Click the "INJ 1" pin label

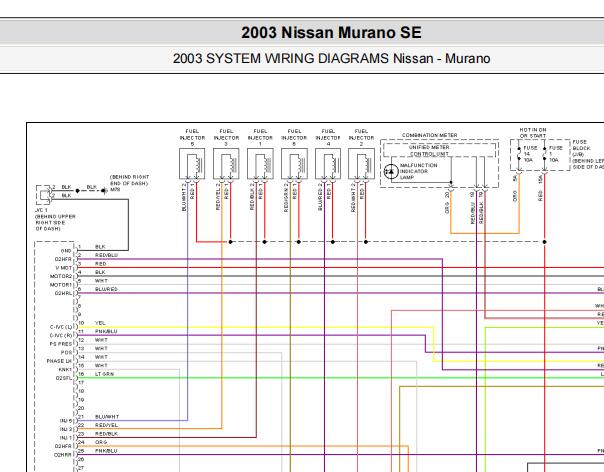[x=65, y=438]
